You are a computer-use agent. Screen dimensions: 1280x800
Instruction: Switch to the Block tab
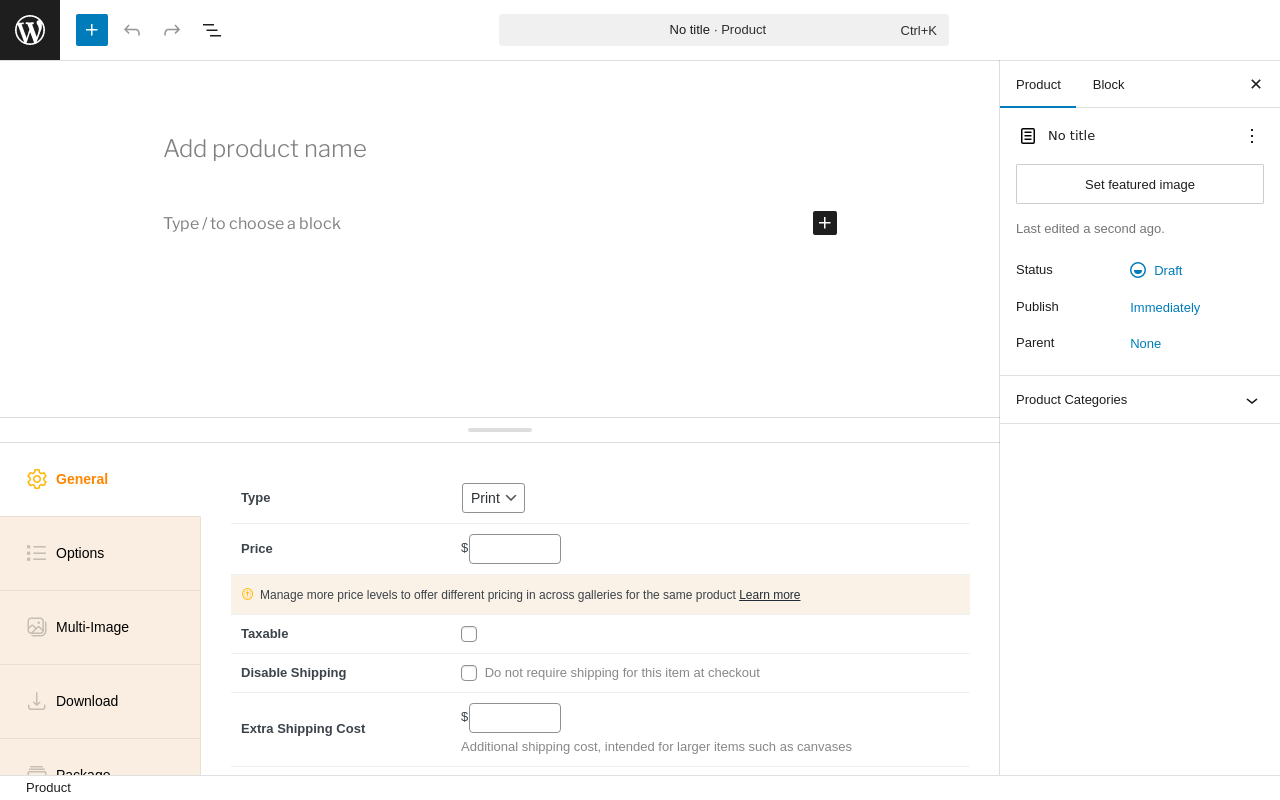(x=1108, y=84)
